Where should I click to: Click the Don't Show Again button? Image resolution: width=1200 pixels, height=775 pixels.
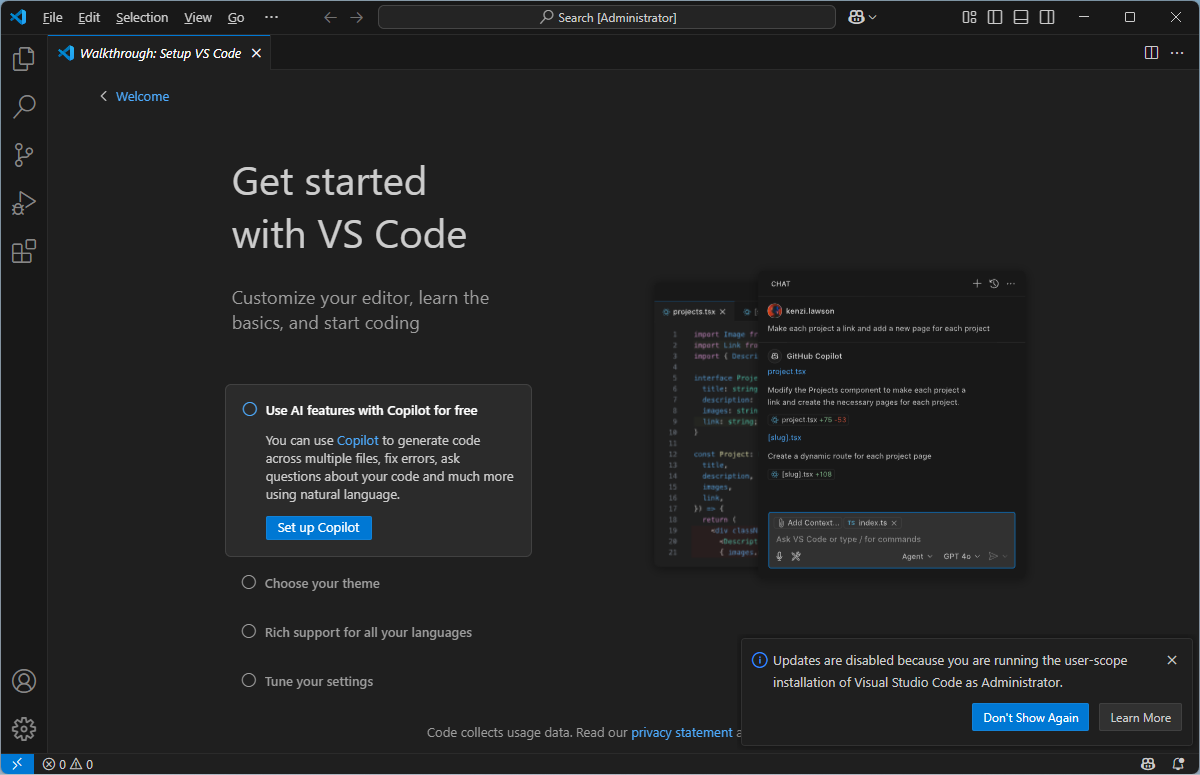point(1031,717)
